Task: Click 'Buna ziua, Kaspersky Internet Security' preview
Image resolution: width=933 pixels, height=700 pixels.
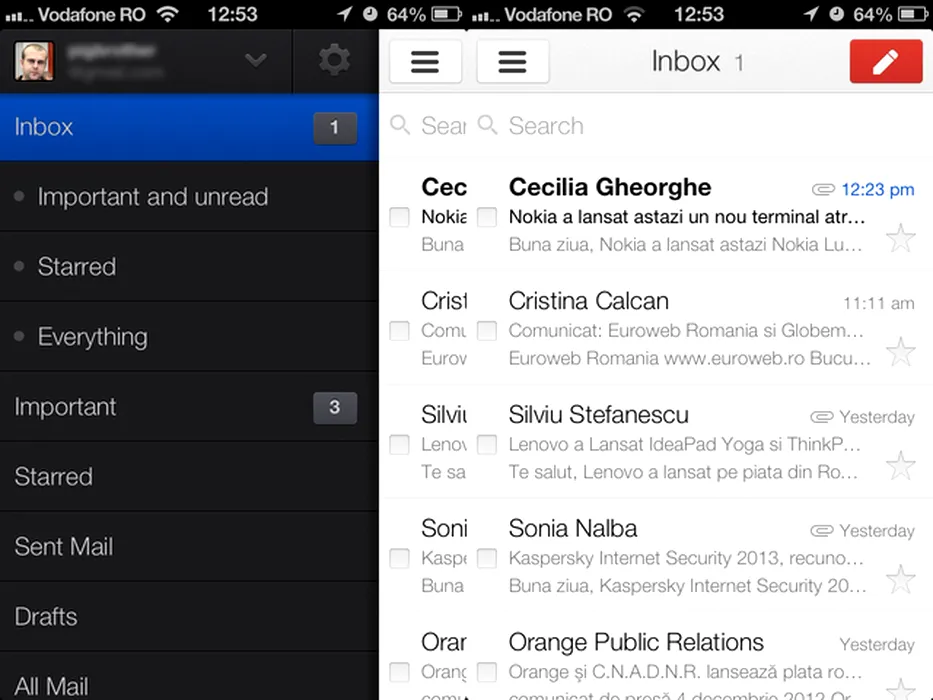Action: click(x=688, y=586)
